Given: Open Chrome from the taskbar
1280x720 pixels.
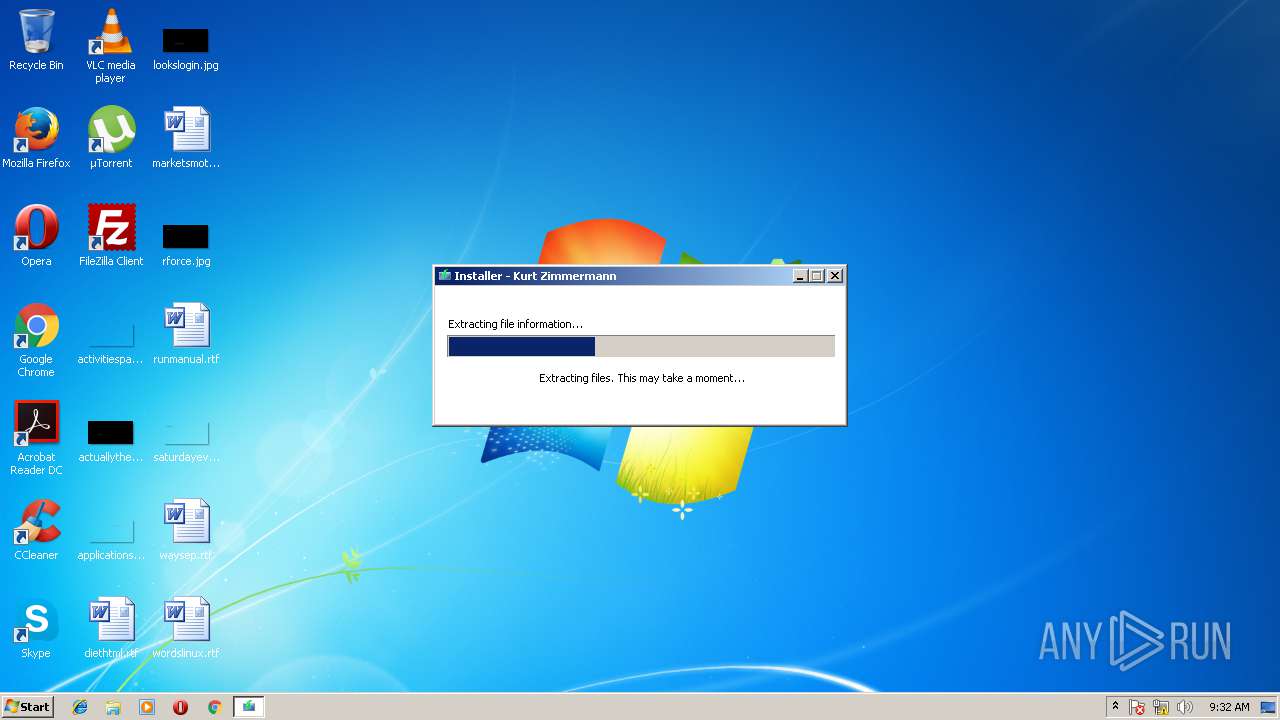Looking at the screenshot, I should pos(214,707).
